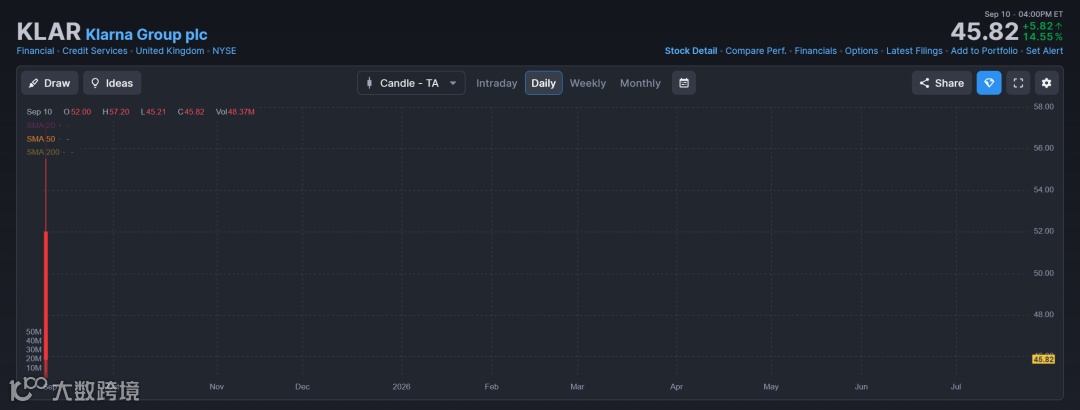The image size is (1080, 410).
Task: Open the Ideas lightbulb button
Action: pyautogui.click(x=112, y=83)
